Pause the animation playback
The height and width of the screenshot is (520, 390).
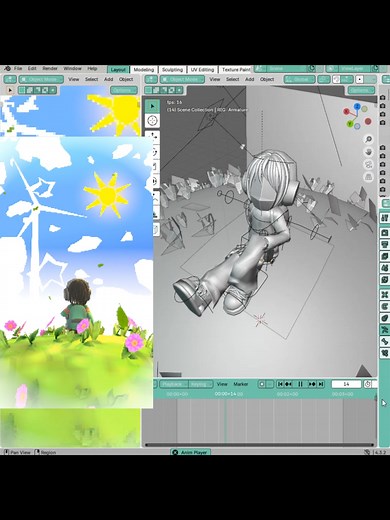click(x=300, y=384)
